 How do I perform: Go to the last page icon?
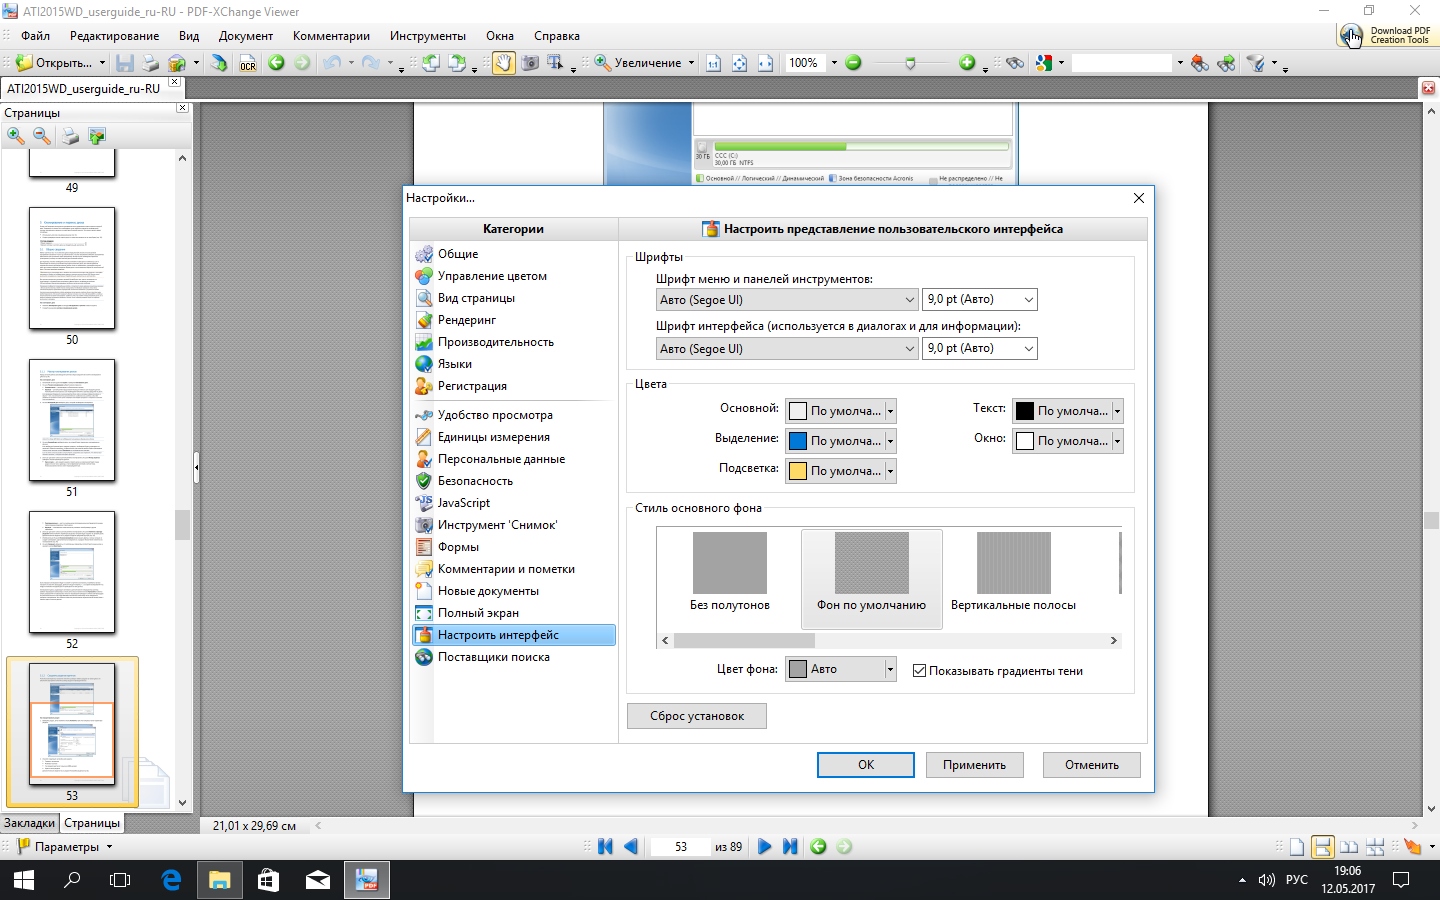(790, 847)
